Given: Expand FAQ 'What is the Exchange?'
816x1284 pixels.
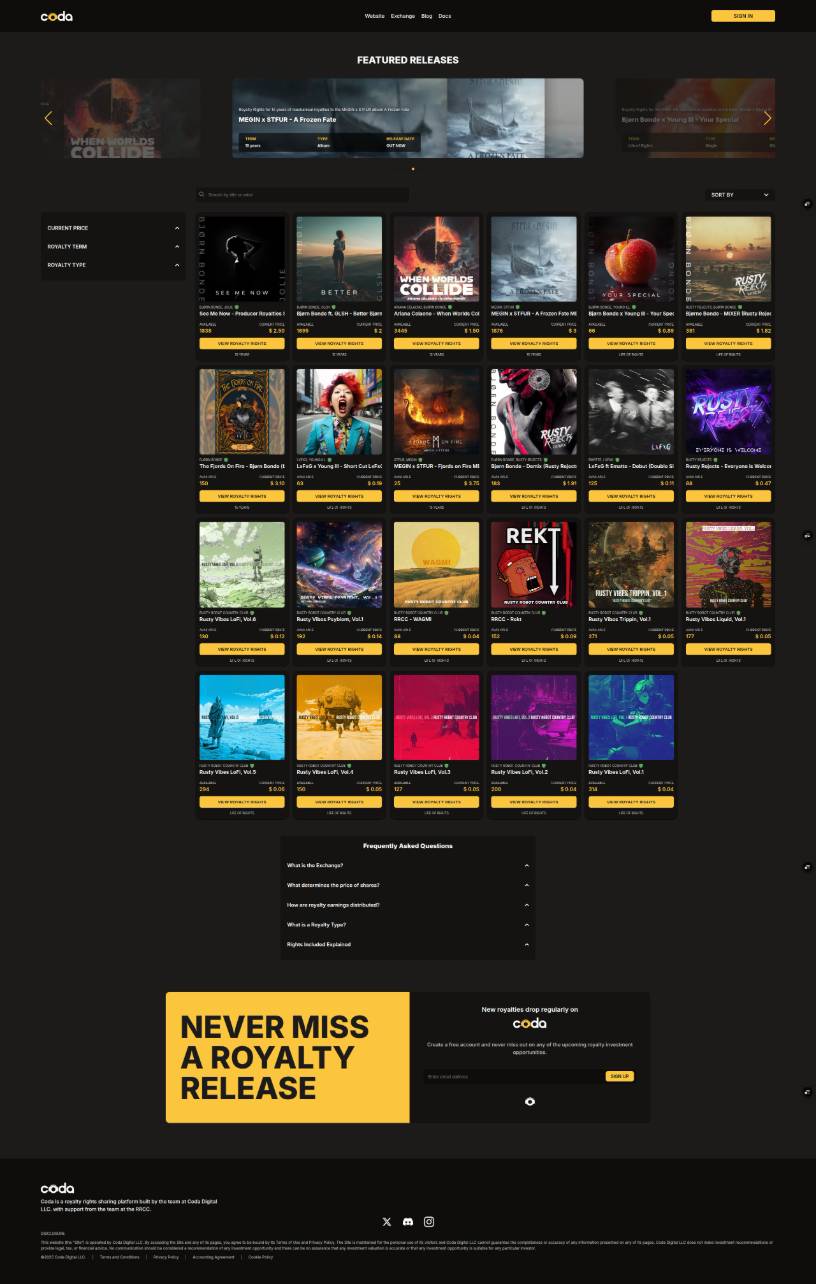Looking at the screenshot, I should [x=408, y=865].
